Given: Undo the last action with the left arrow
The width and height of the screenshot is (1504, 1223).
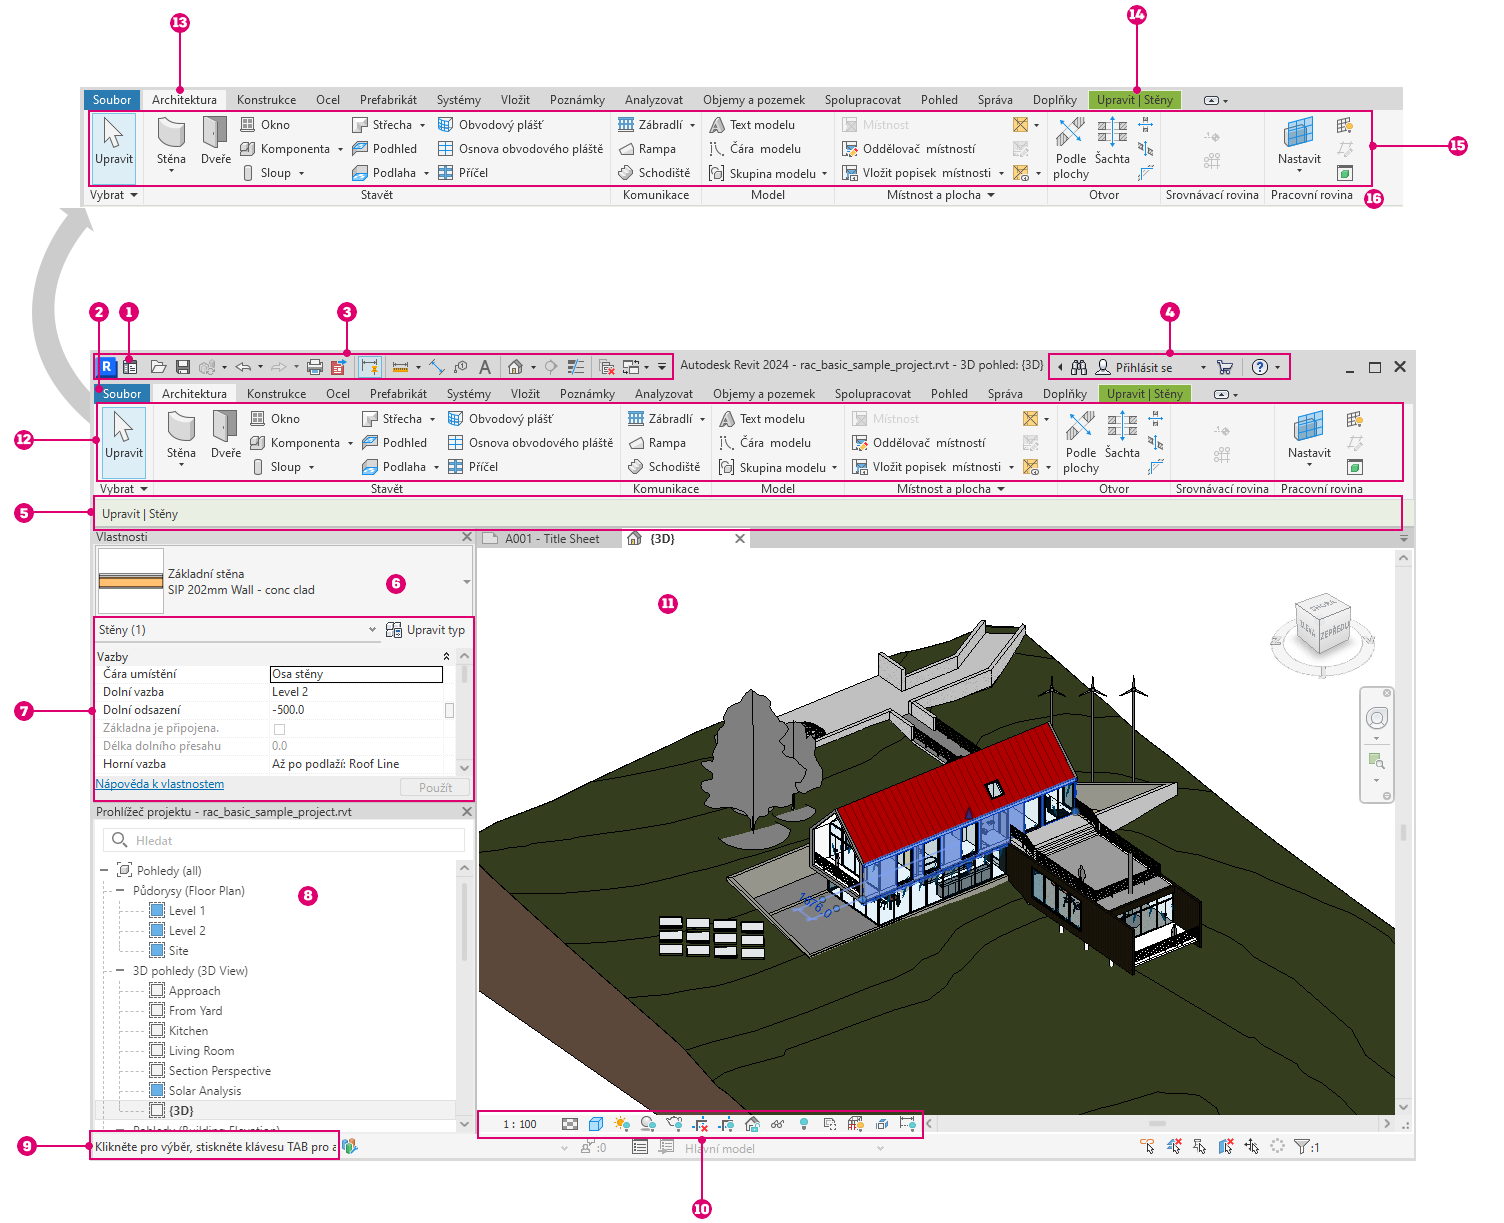Looking at the screenshot, I should [x=243, y=367].
